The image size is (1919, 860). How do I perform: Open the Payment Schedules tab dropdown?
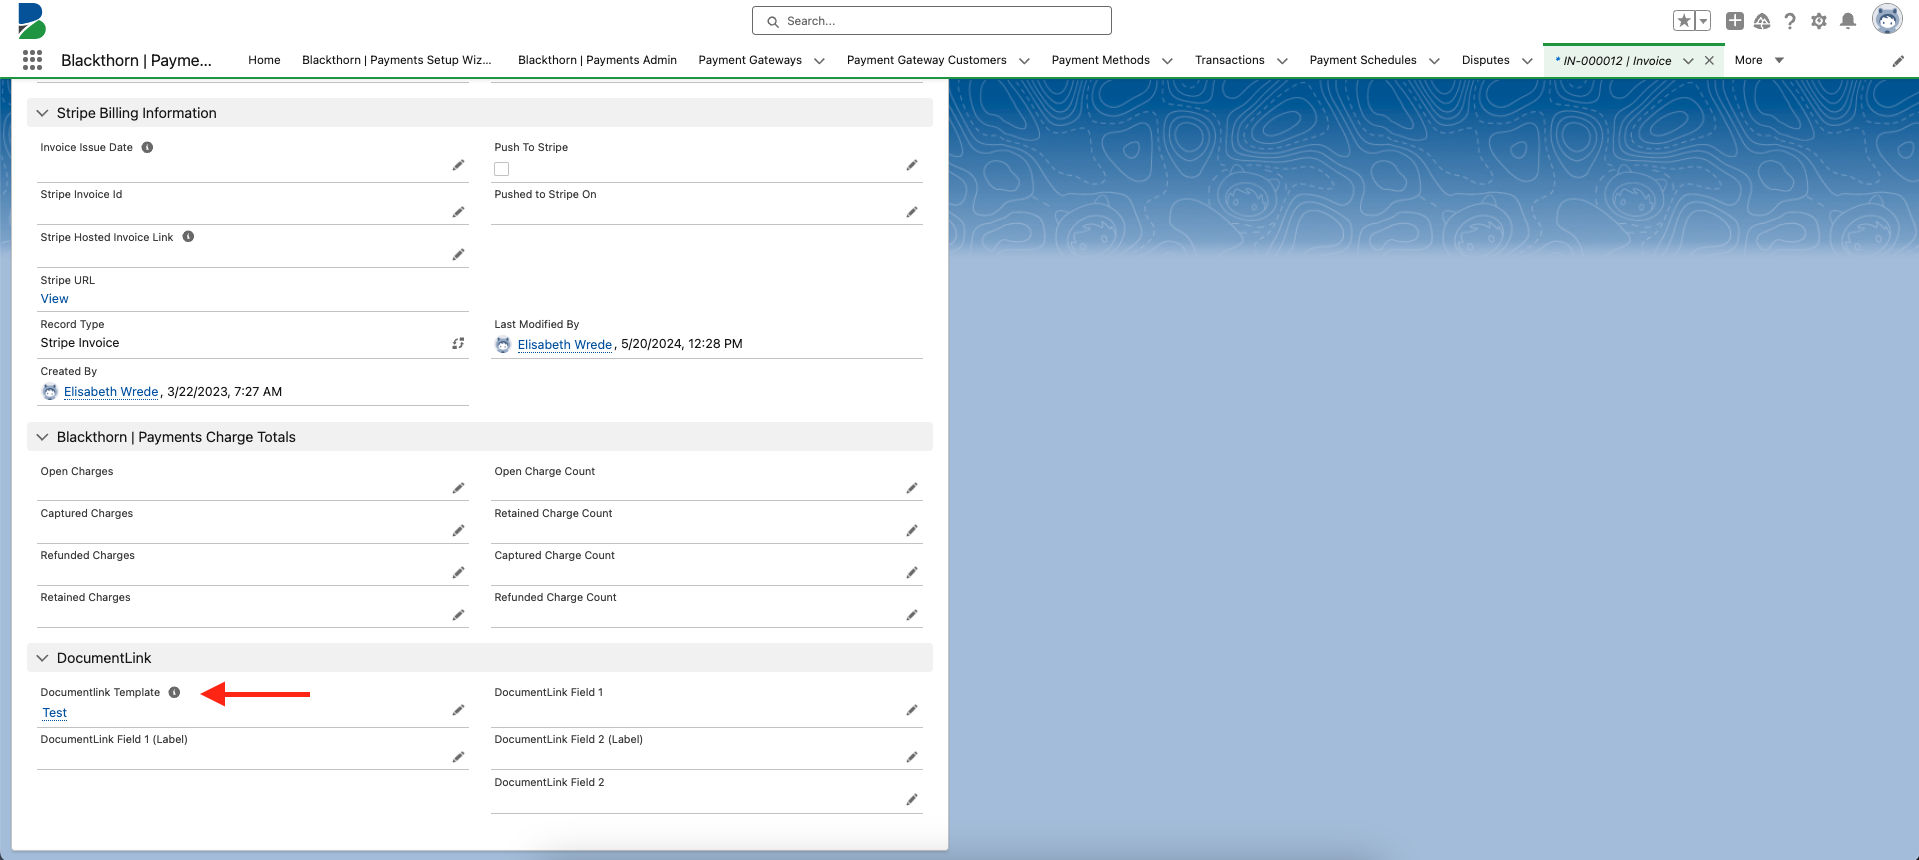tap(1434, 61)
